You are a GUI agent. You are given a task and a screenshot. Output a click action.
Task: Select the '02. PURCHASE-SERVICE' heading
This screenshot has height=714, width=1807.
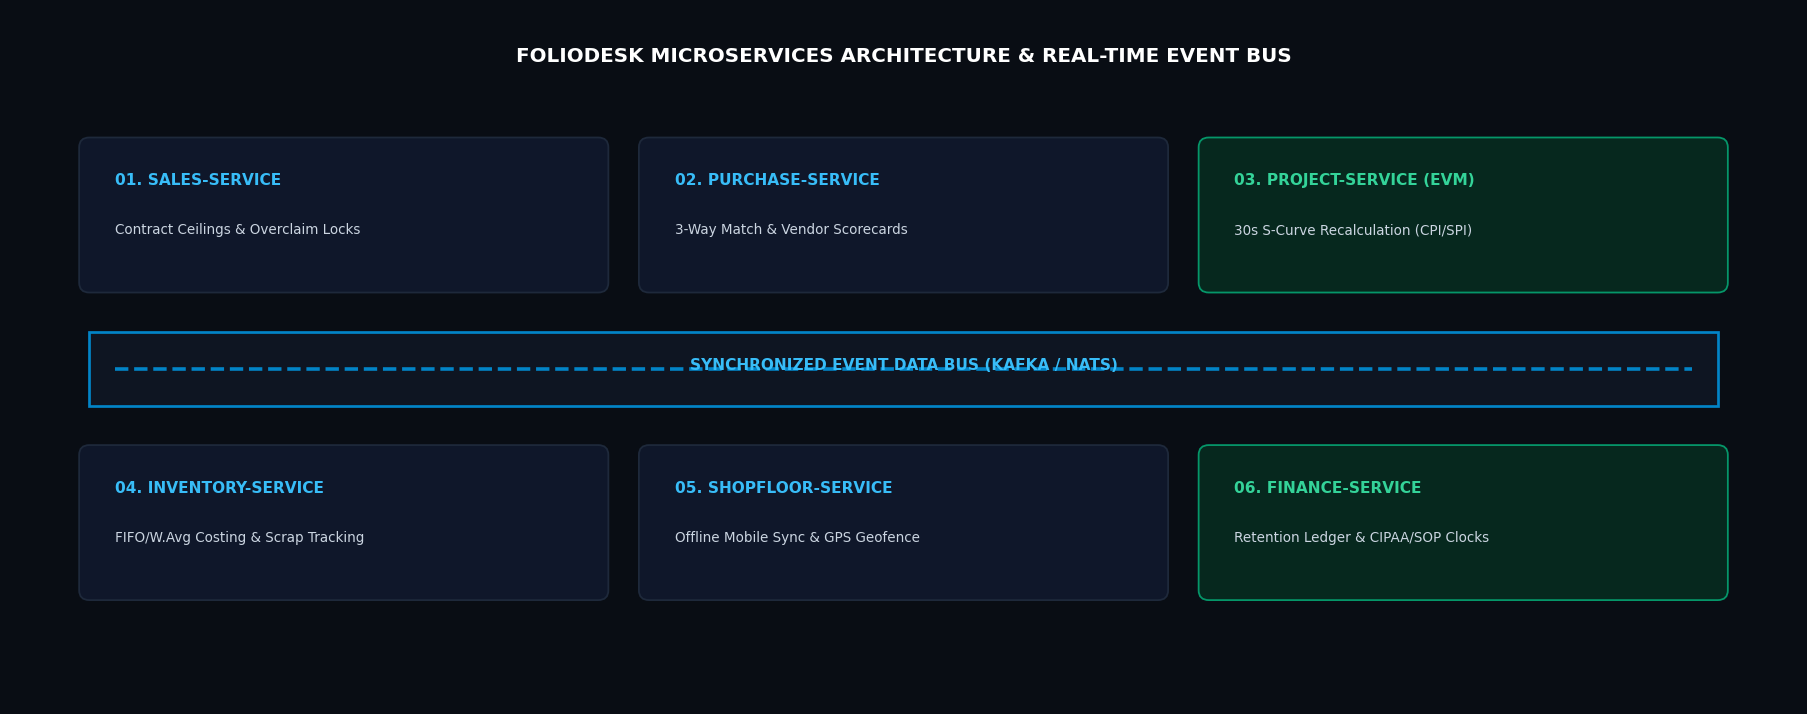coord(777,180)
